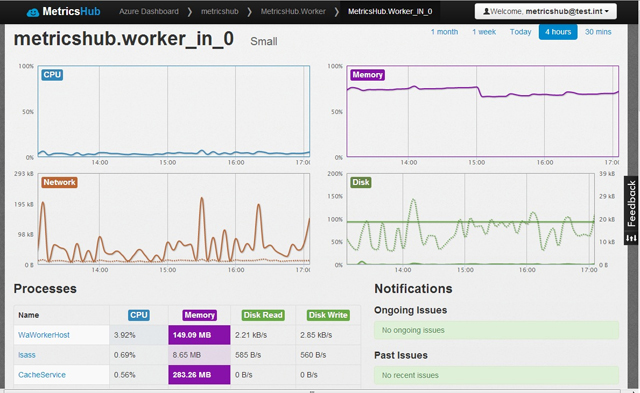This screenshot has height=393, width=640.
Task: Click the 2.21 kB/s disk read value
Action: pos(251,335)
